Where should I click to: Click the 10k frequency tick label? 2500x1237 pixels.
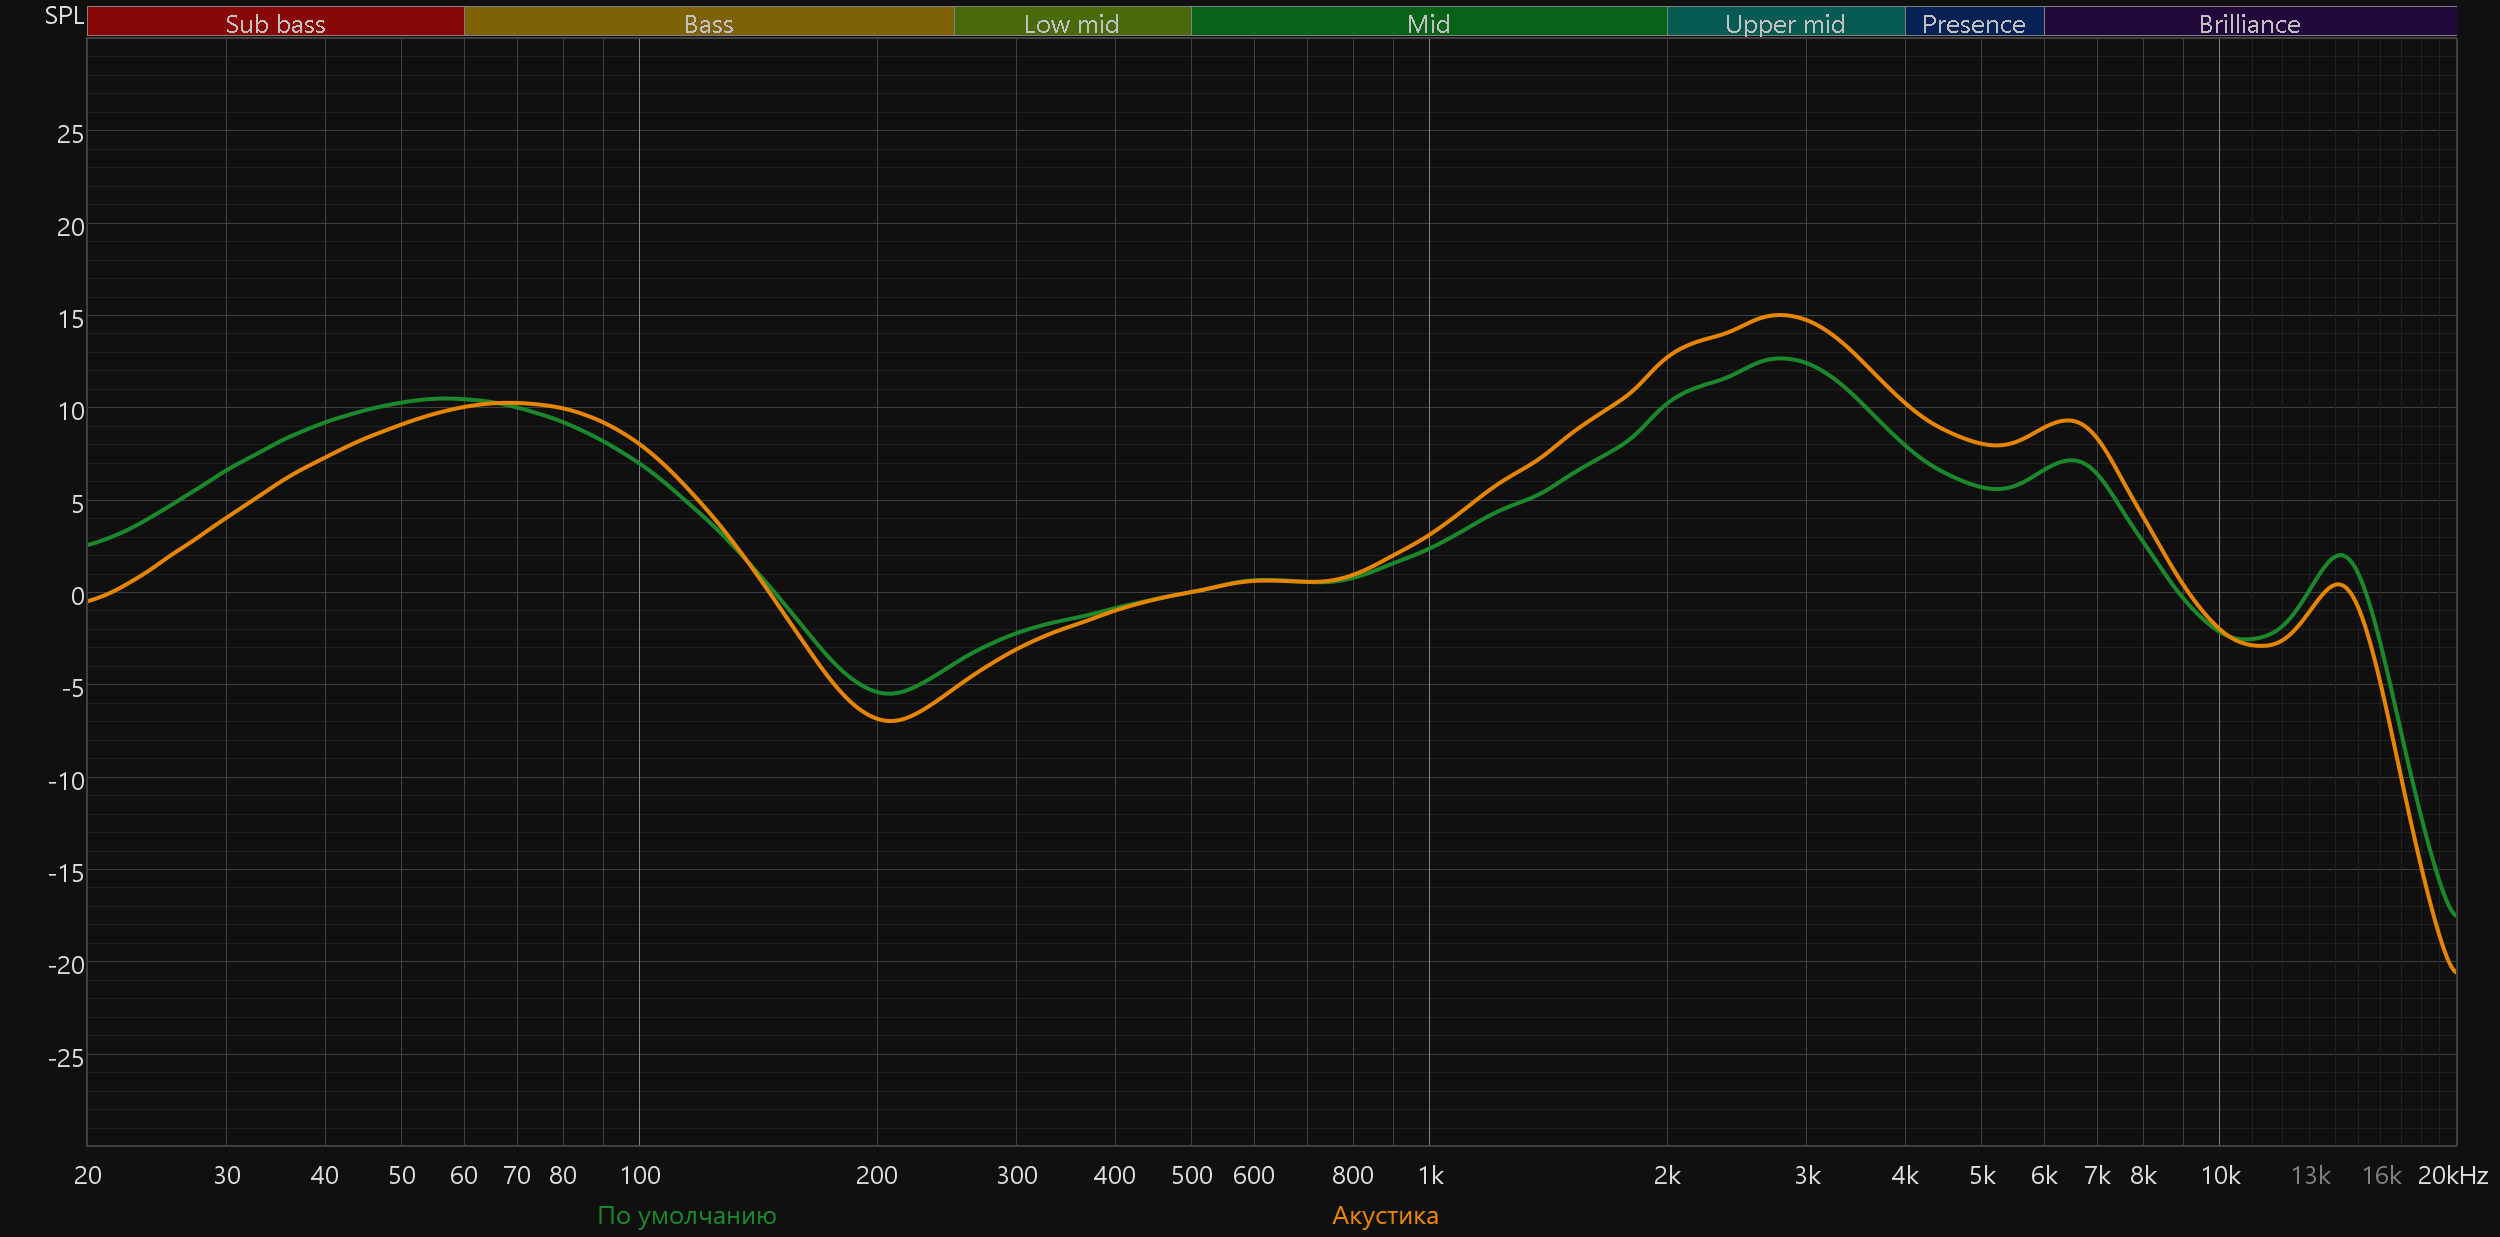point(2220,1175)
